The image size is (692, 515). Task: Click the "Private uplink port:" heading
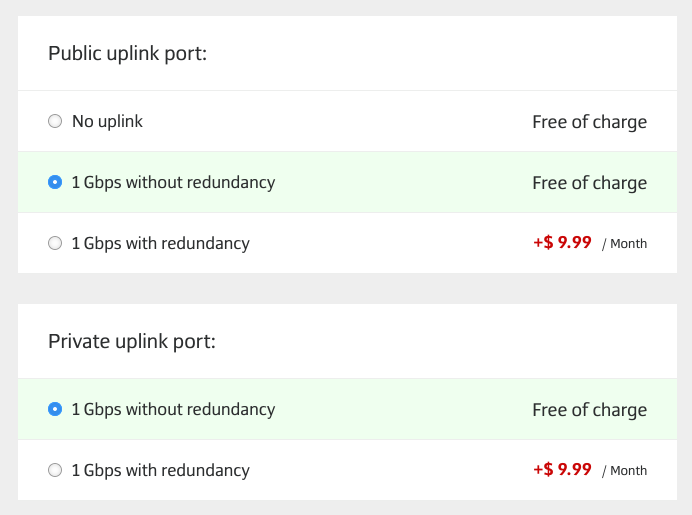tap(131, 341)
